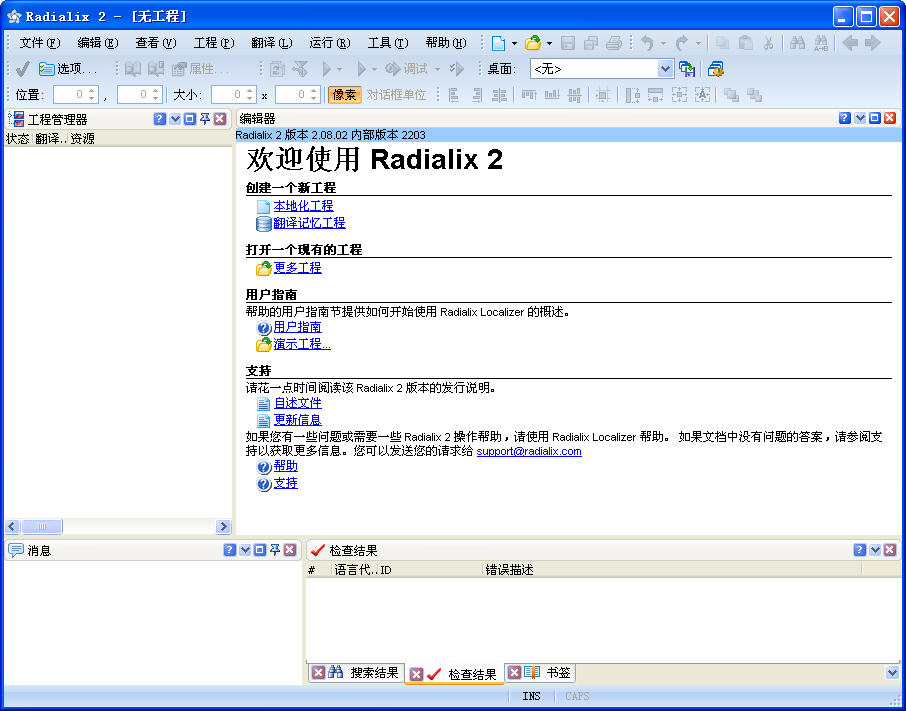
Task: Expand the 桌面 combo box showing <无>
Action: tap(666, 69)
